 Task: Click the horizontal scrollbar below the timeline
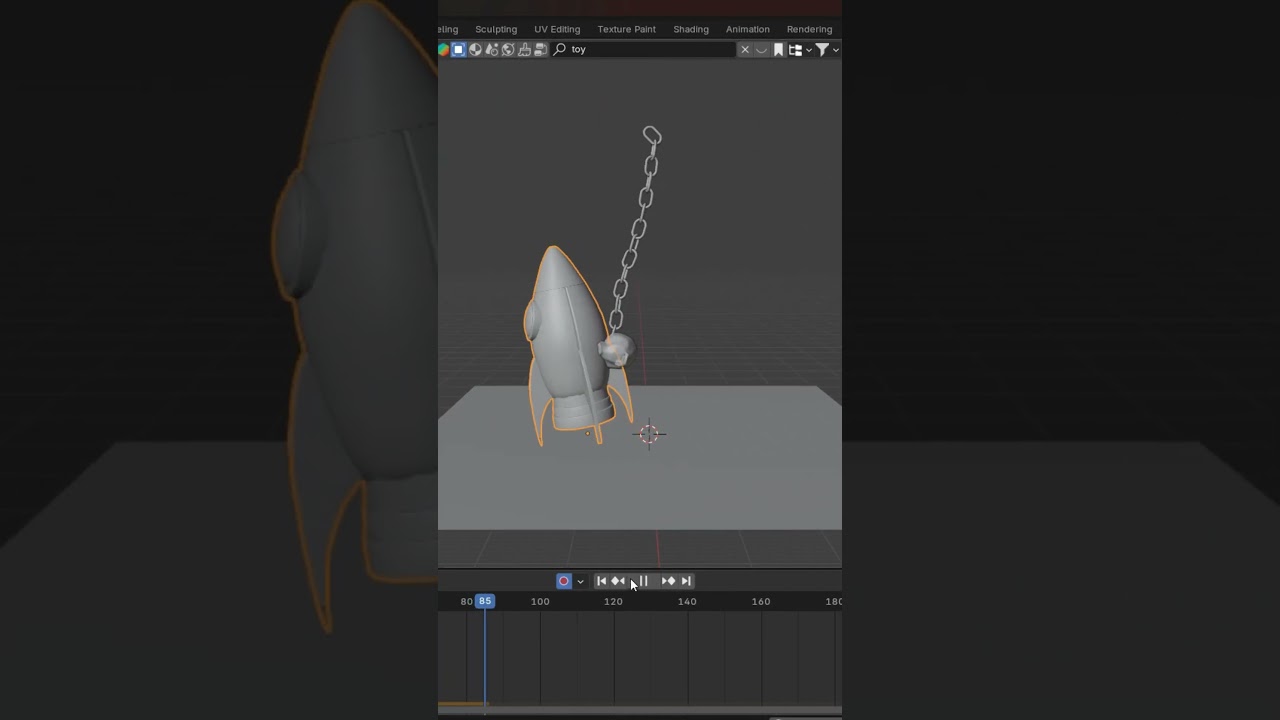coord(640,710)
